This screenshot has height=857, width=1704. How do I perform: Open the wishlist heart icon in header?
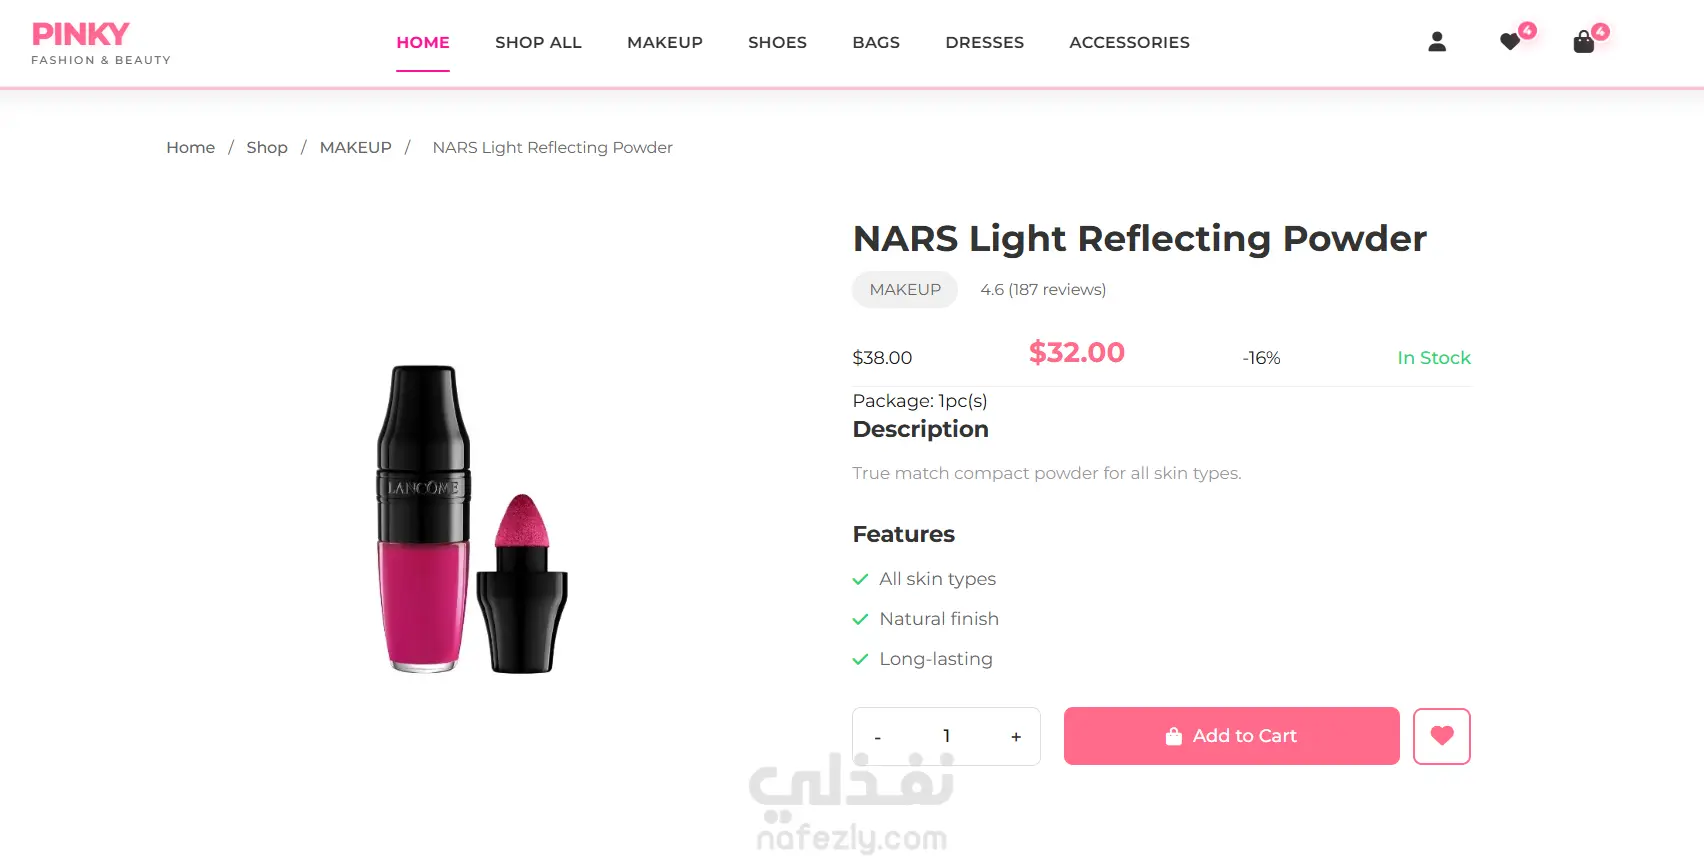[1510, 42]
